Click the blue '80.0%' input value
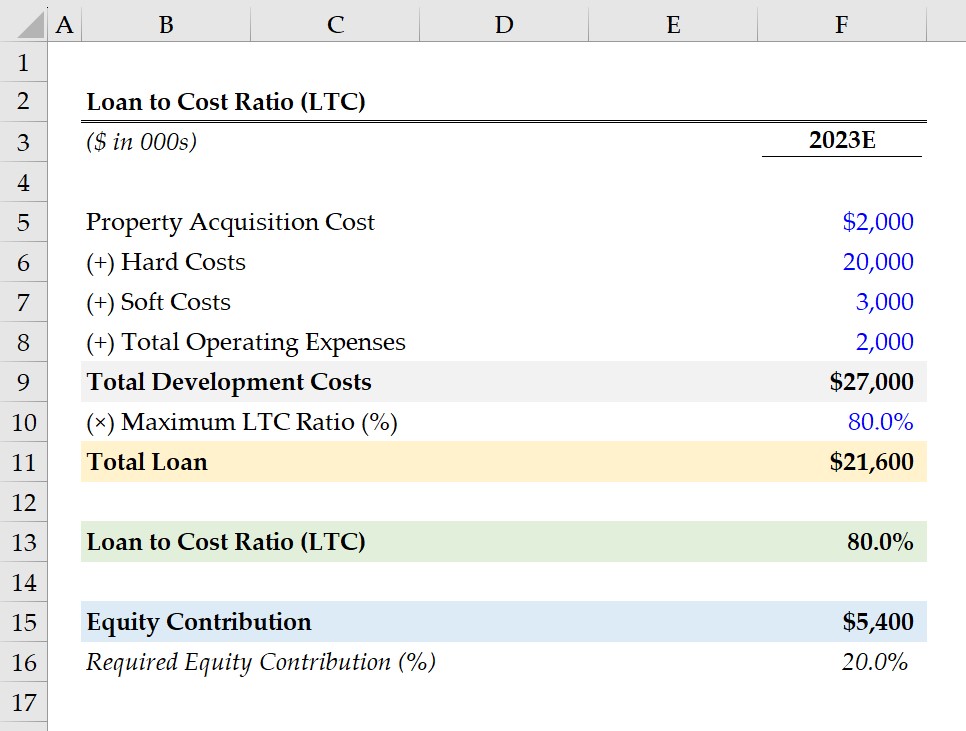966x731 pixels. (x=880, y=422)
